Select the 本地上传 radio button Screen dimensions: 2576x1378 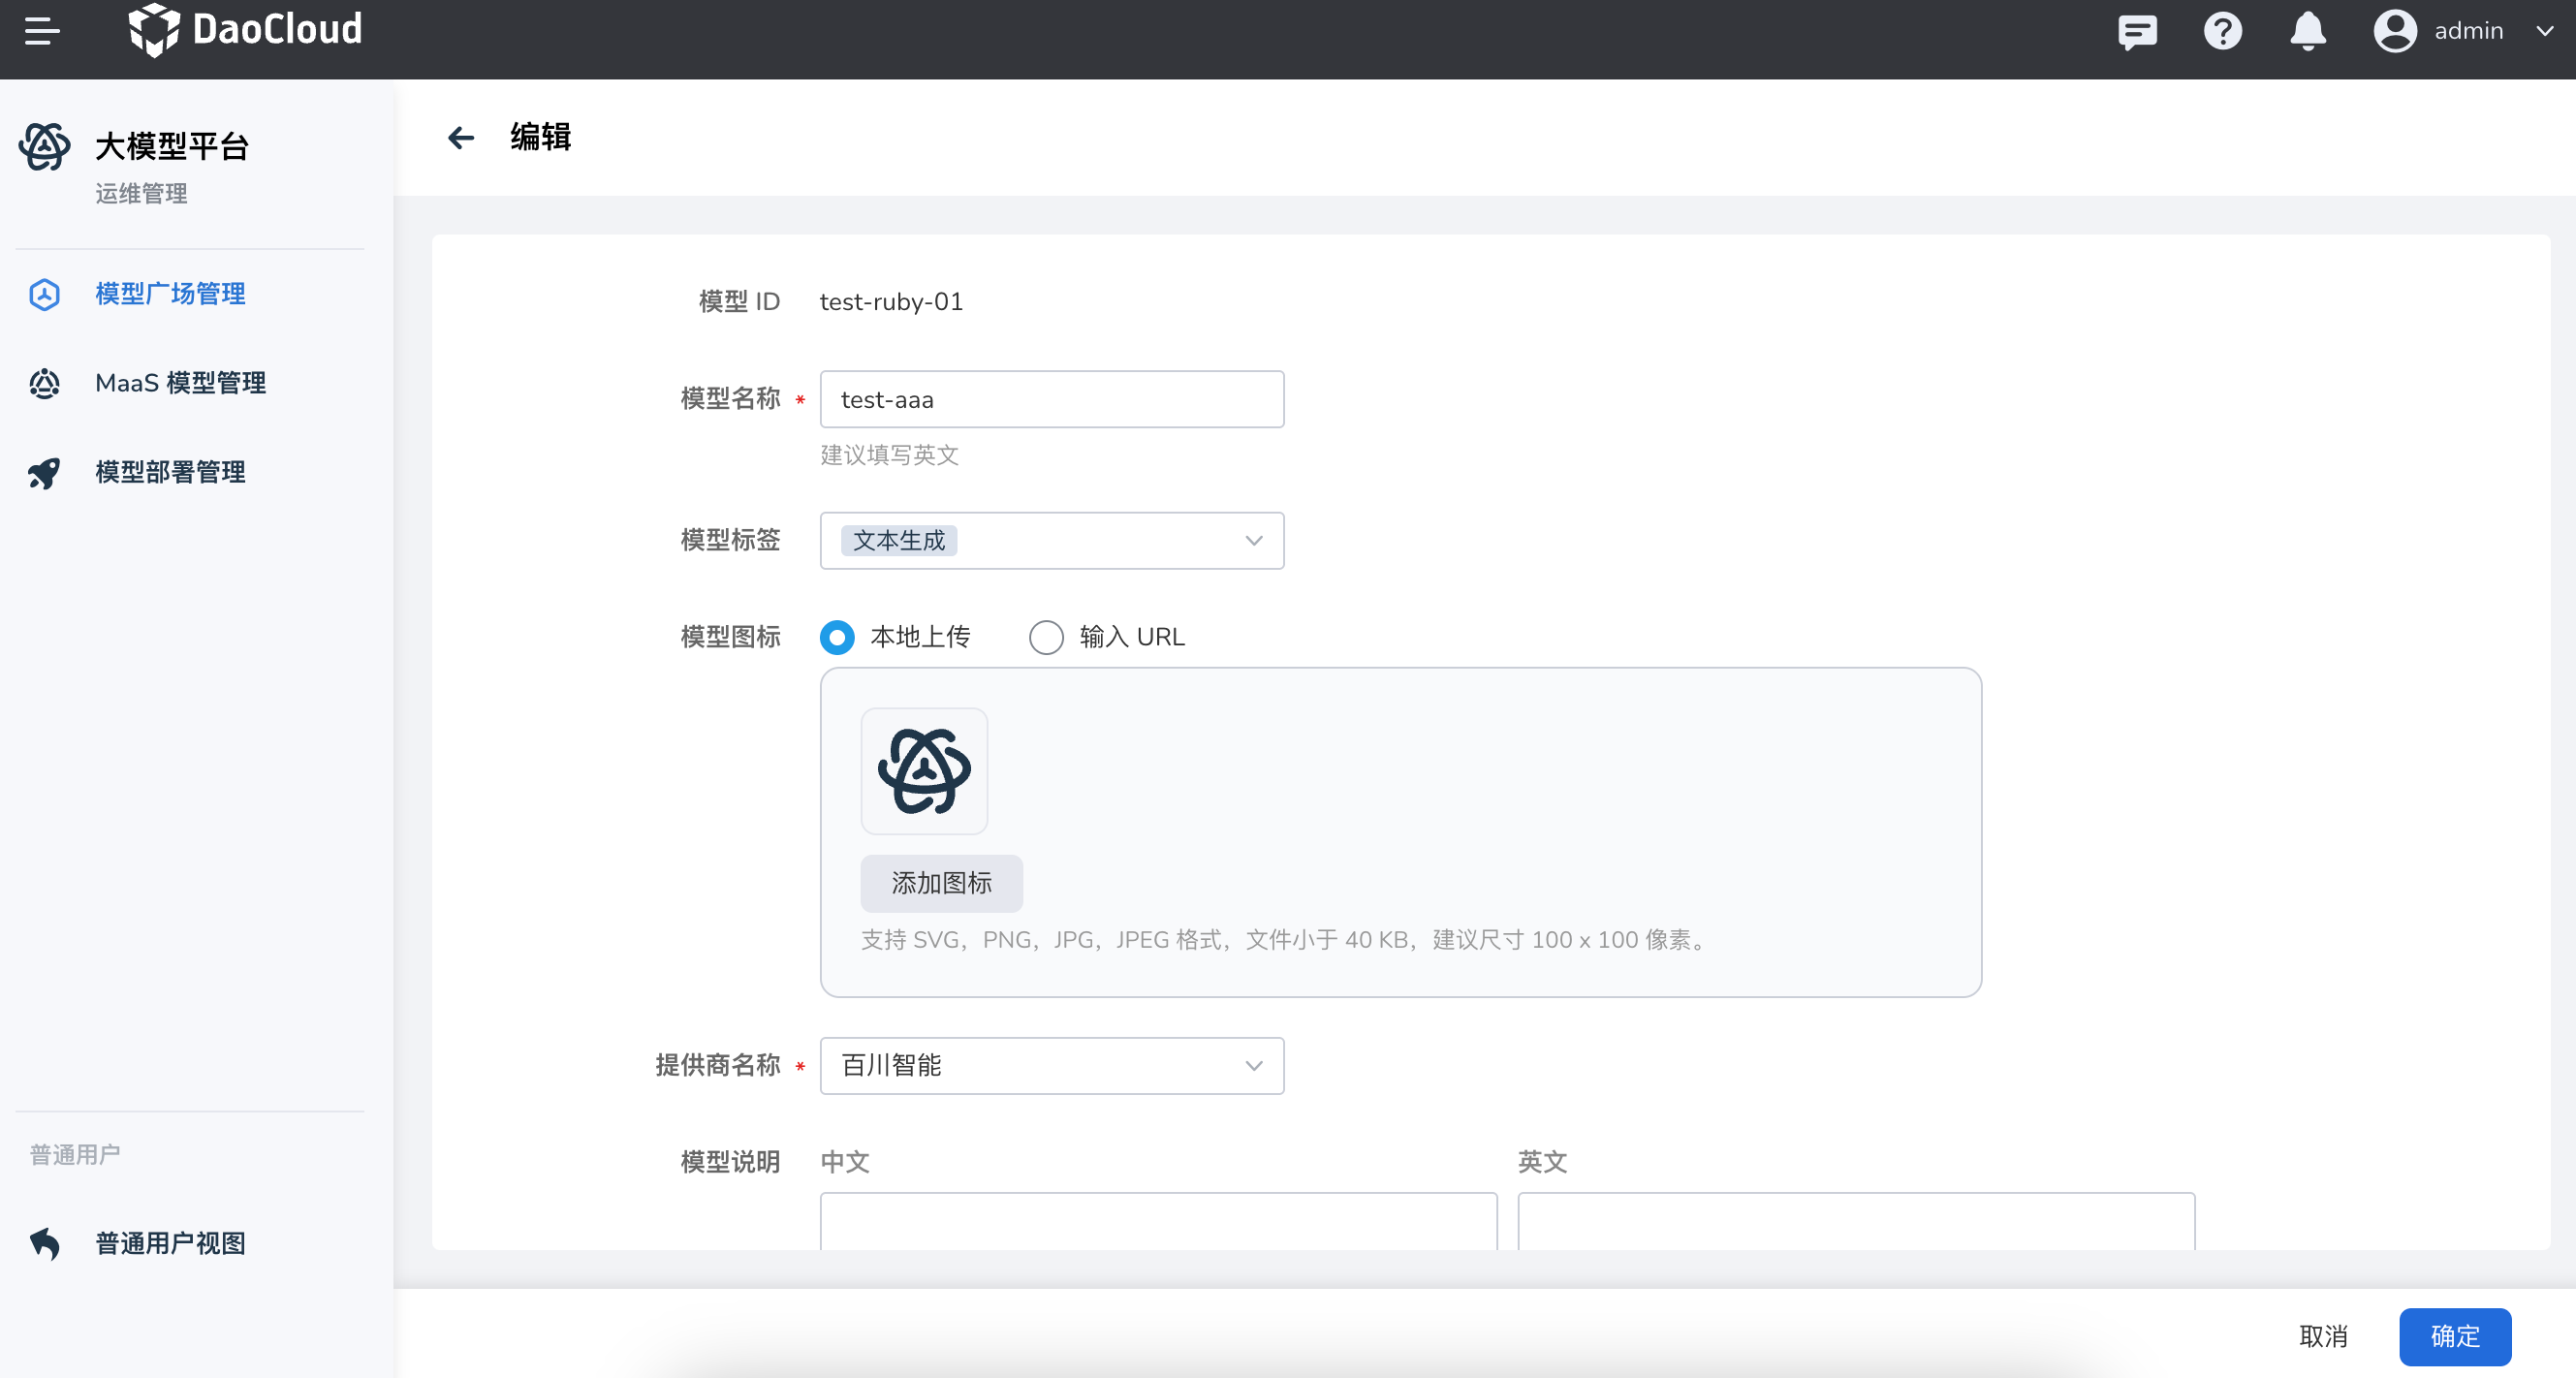(x=837, y=637)
